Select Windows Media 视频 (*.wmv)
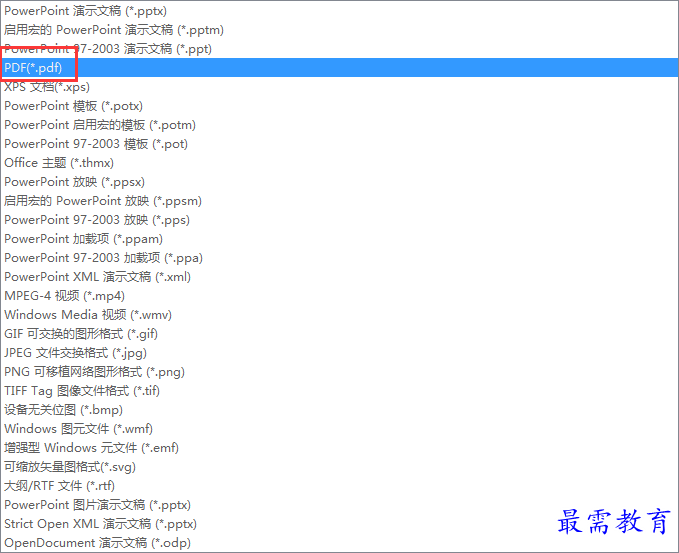Viewport: 679px width, 553px height. pyautogui.click(x=339, y=315)
